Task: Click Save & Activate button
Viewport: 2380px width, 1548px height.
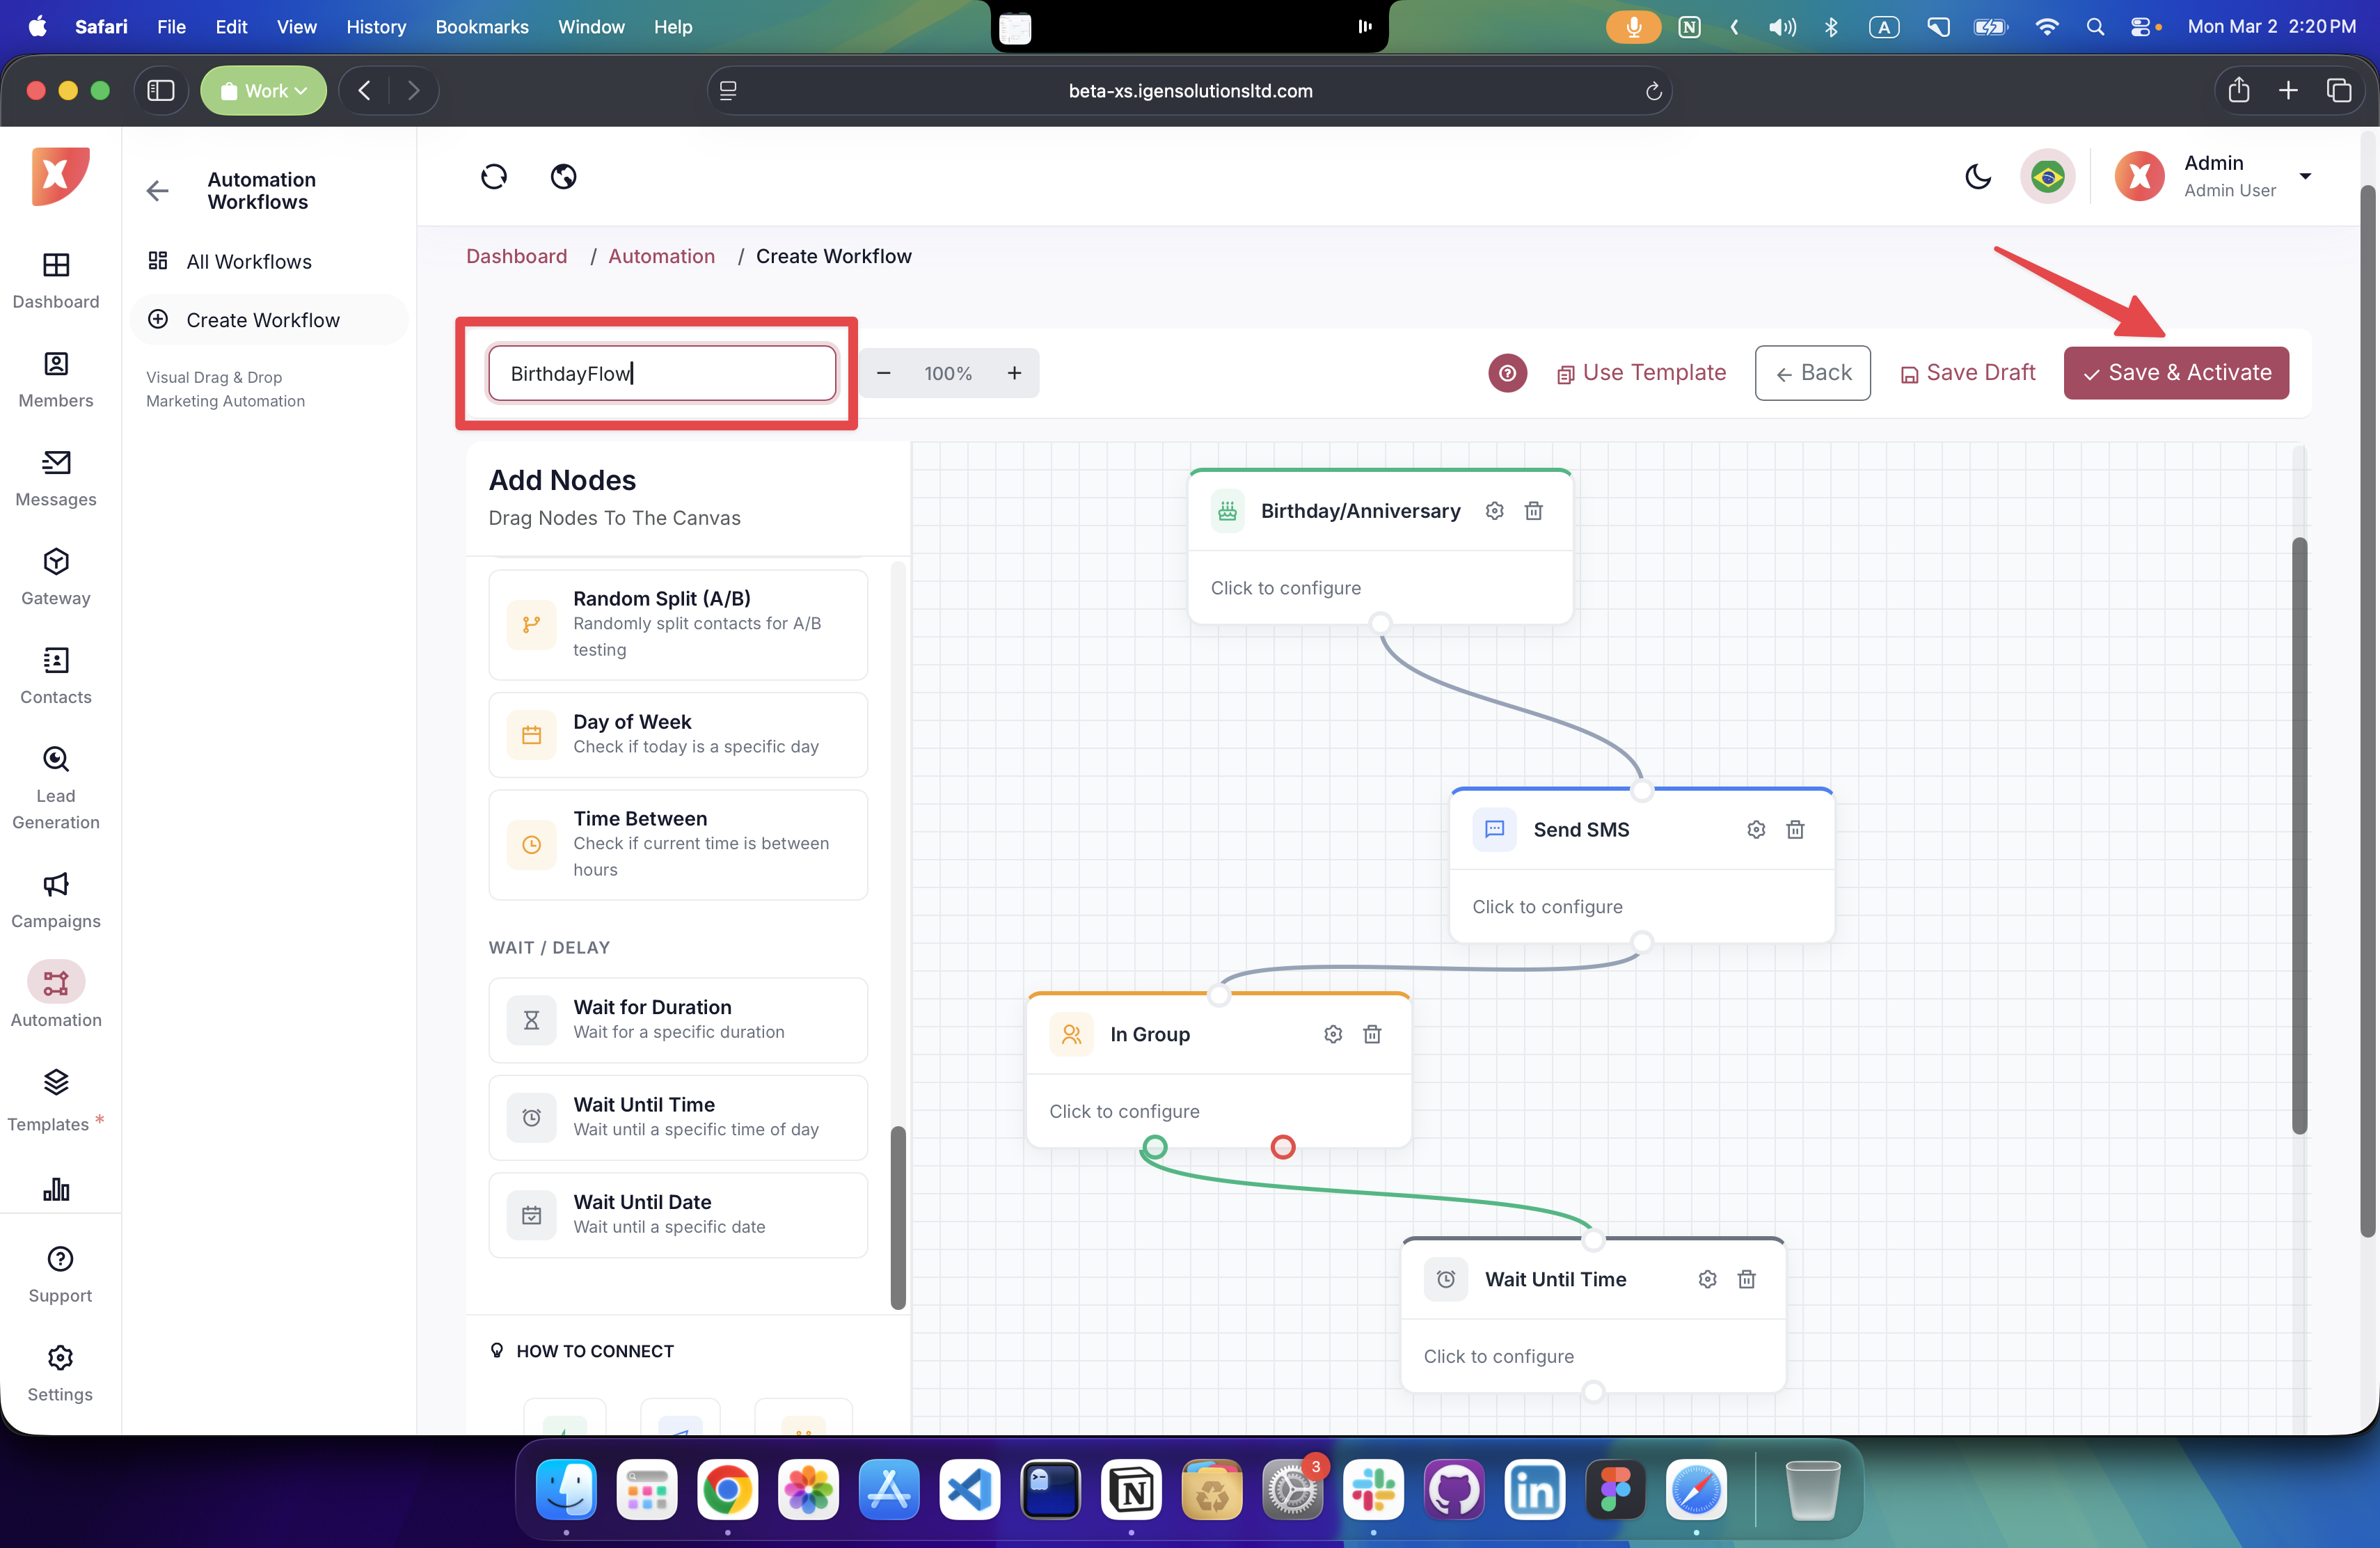Action: pyautogui.click(x=2176, y=373)
